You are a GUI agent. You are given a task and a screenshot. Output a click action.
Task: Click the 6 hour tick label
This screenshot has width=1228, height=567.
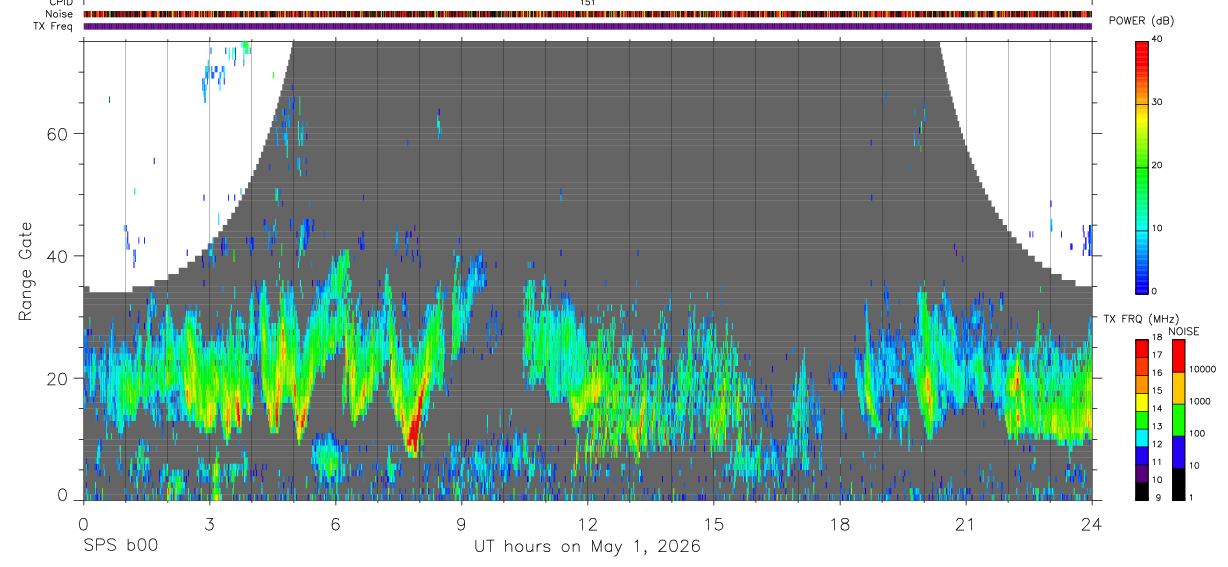[336, 524]
